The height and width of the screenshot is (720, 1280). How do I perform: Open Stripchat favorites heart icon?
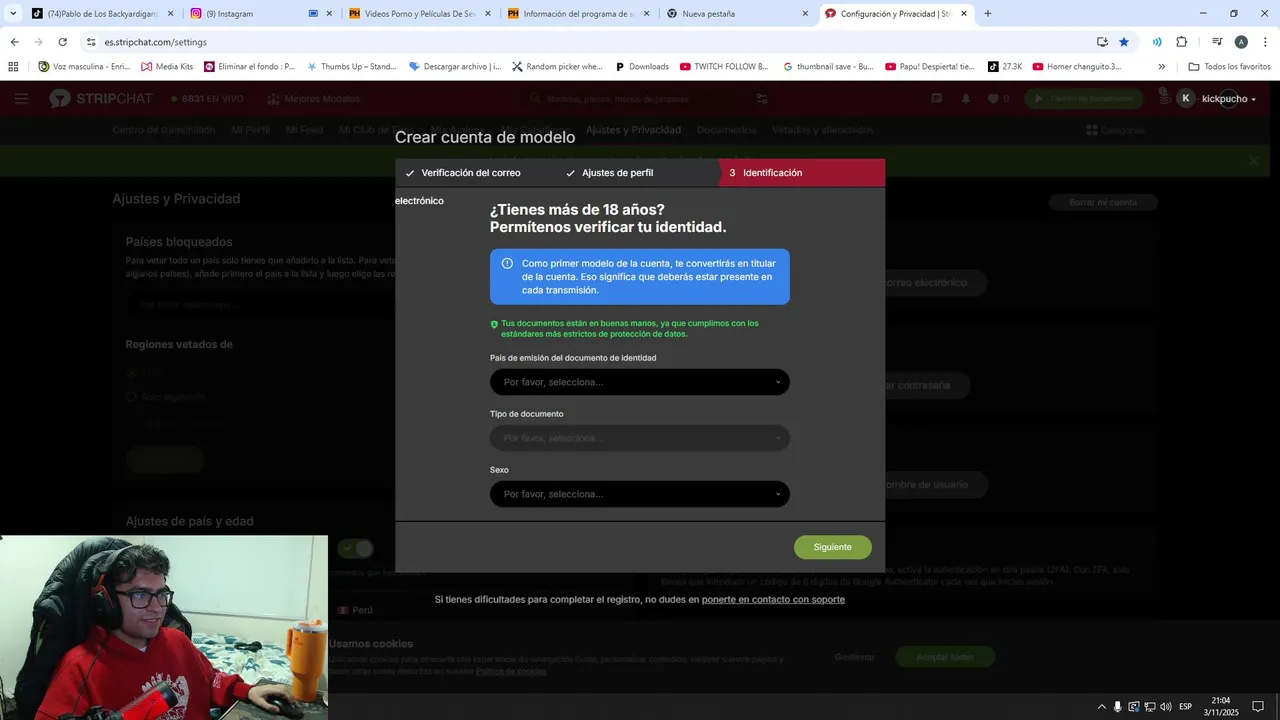tap(993, 99)
